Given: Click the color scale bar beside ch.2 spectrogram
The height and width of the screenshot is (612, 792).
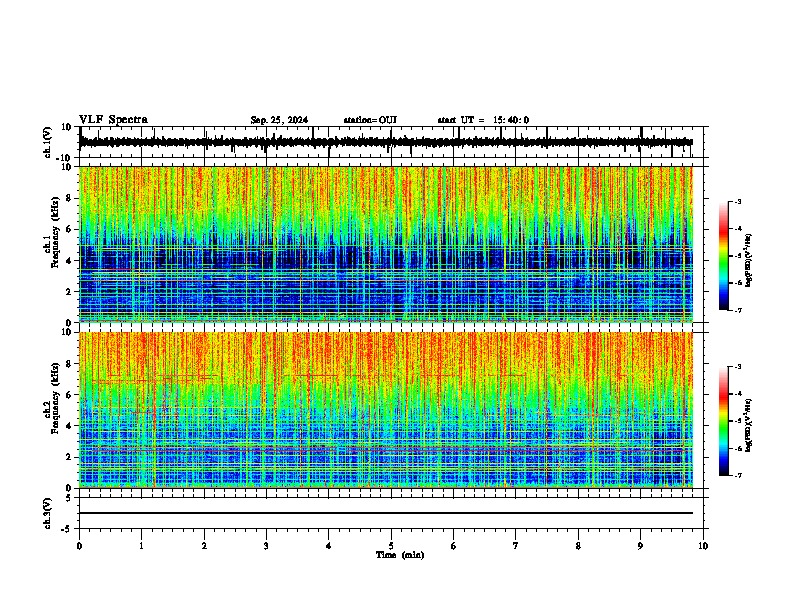Looking at the screenshot, I should [724, 421].
